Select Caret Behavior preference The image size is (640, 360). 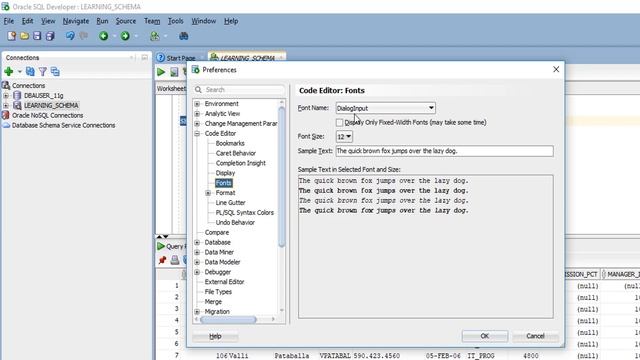[x=236, y=153]
